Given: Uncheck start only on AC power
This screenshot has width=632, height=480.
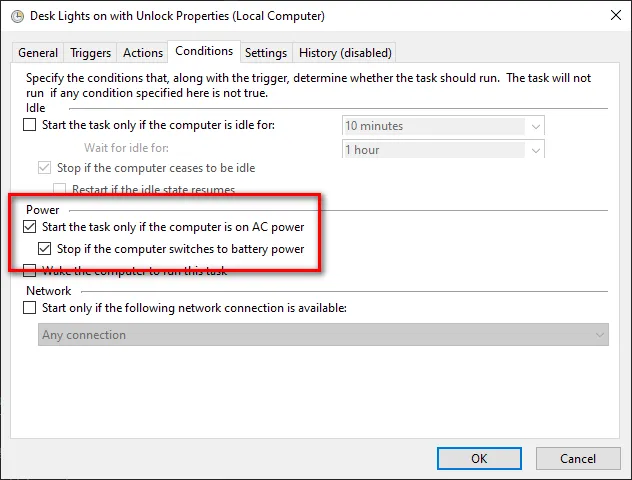Looking at the screenshot, I should (29, 227).
